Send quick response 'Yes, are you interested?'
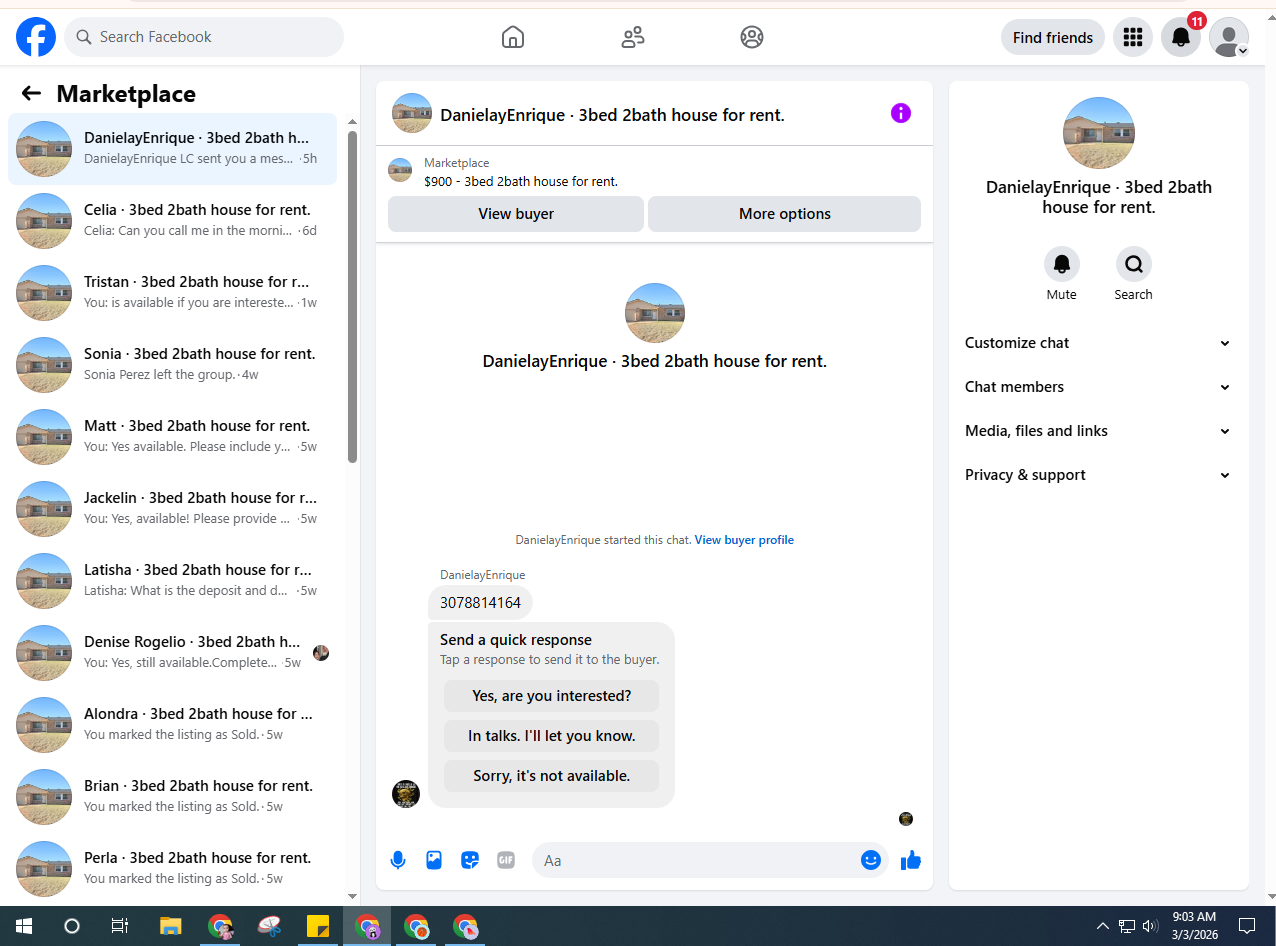Image resolution: width=1276 pixels, height=946 pixels. [x=552, y=696]
